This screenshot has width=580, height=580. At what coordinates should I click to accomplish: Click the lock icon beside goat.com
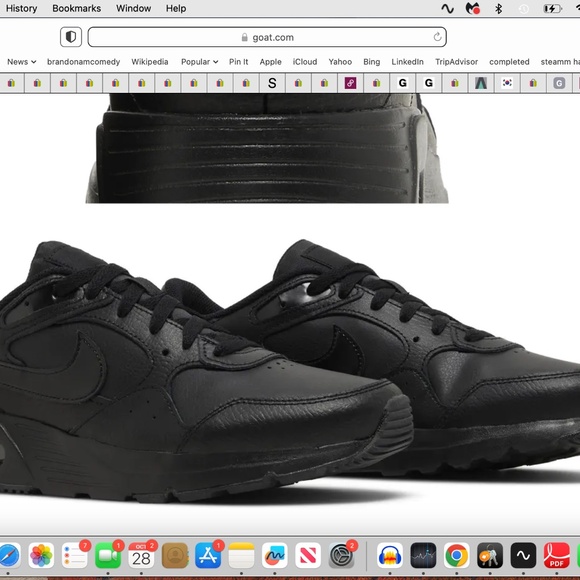tap(245, 37)
